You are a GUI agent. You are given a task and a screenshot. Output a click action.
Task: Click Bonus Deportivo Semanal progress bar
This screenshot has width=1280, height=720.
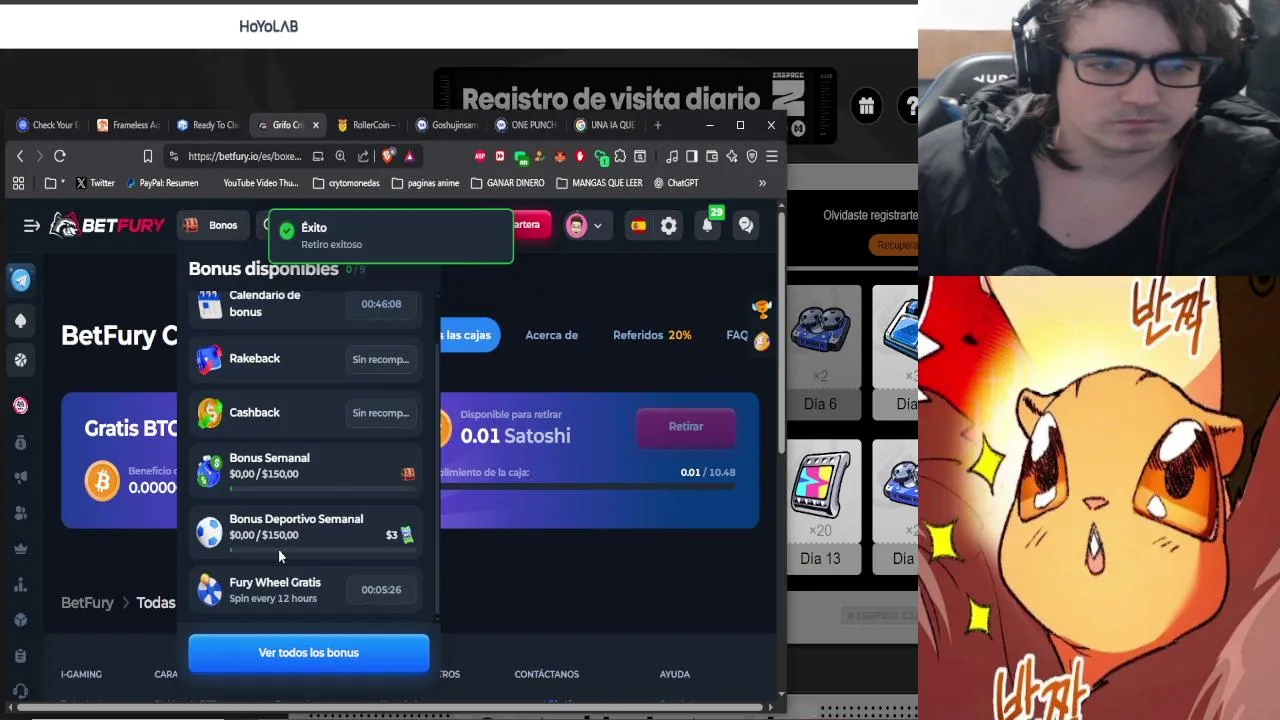click(322, 549)
